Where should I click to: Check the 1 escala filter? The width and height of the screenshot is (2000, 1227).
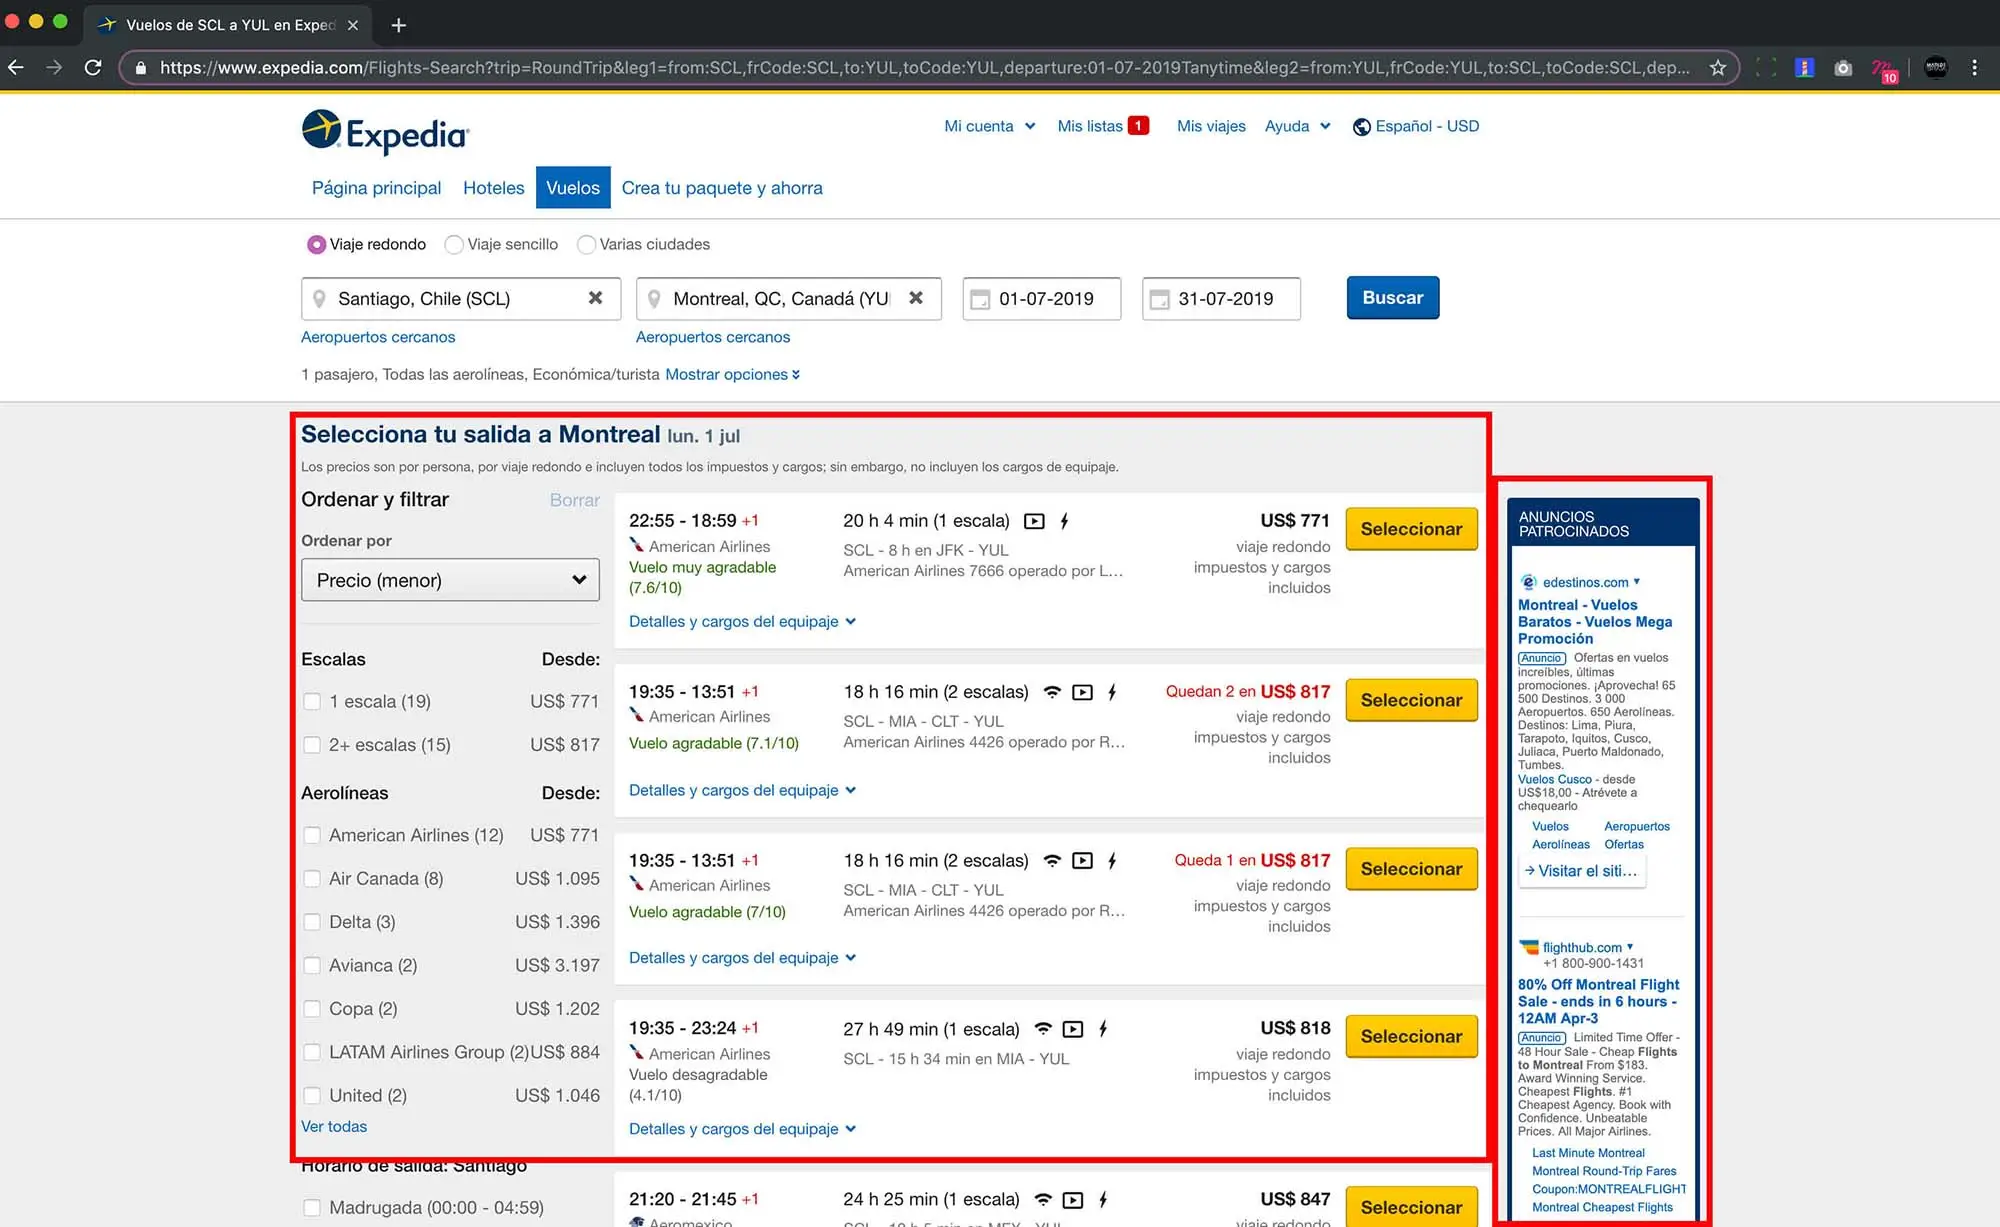click(x=312, y=702)
